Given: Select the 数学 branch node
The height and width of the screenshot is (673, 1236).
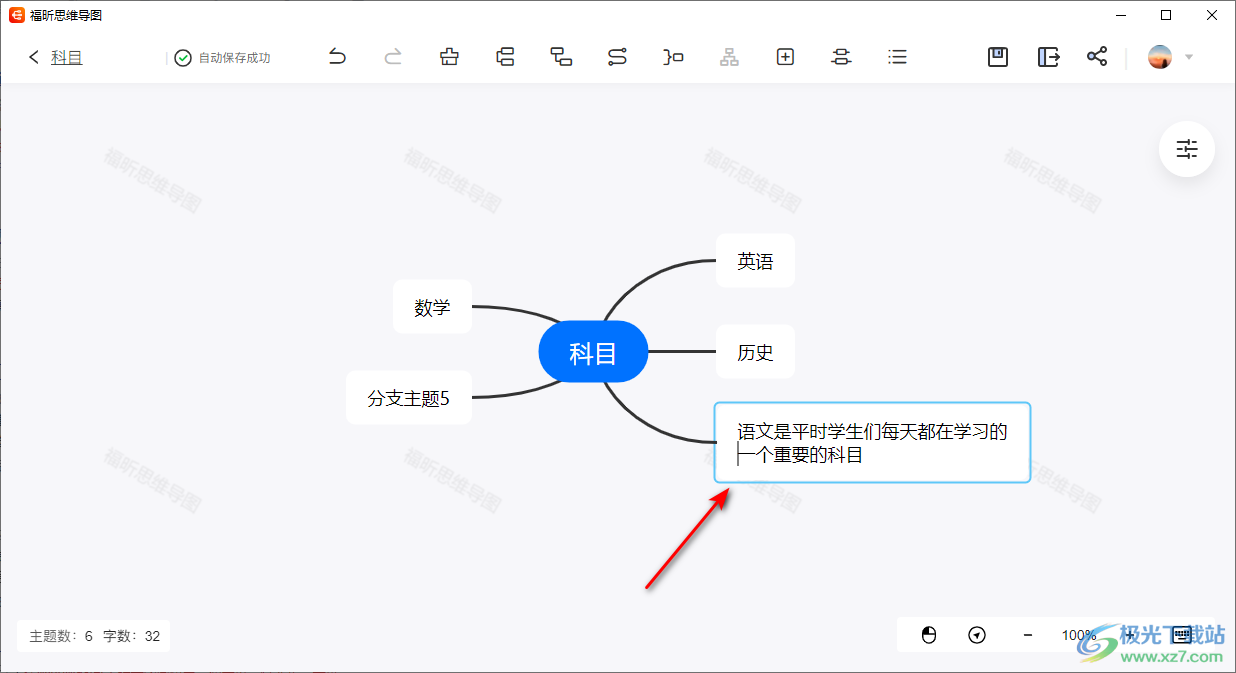Looking at the screenshot, I should (432, 307).
